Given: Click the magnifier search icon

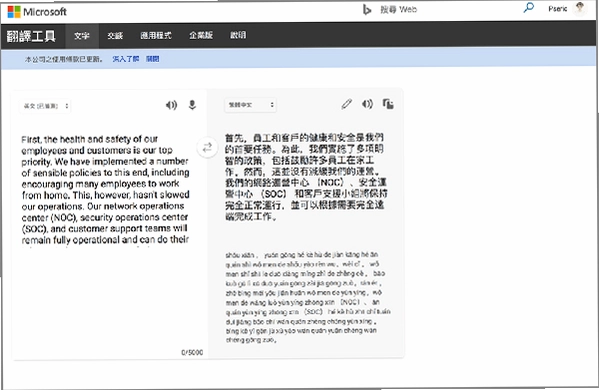Looking at the screenshot, I should [529, 8].
